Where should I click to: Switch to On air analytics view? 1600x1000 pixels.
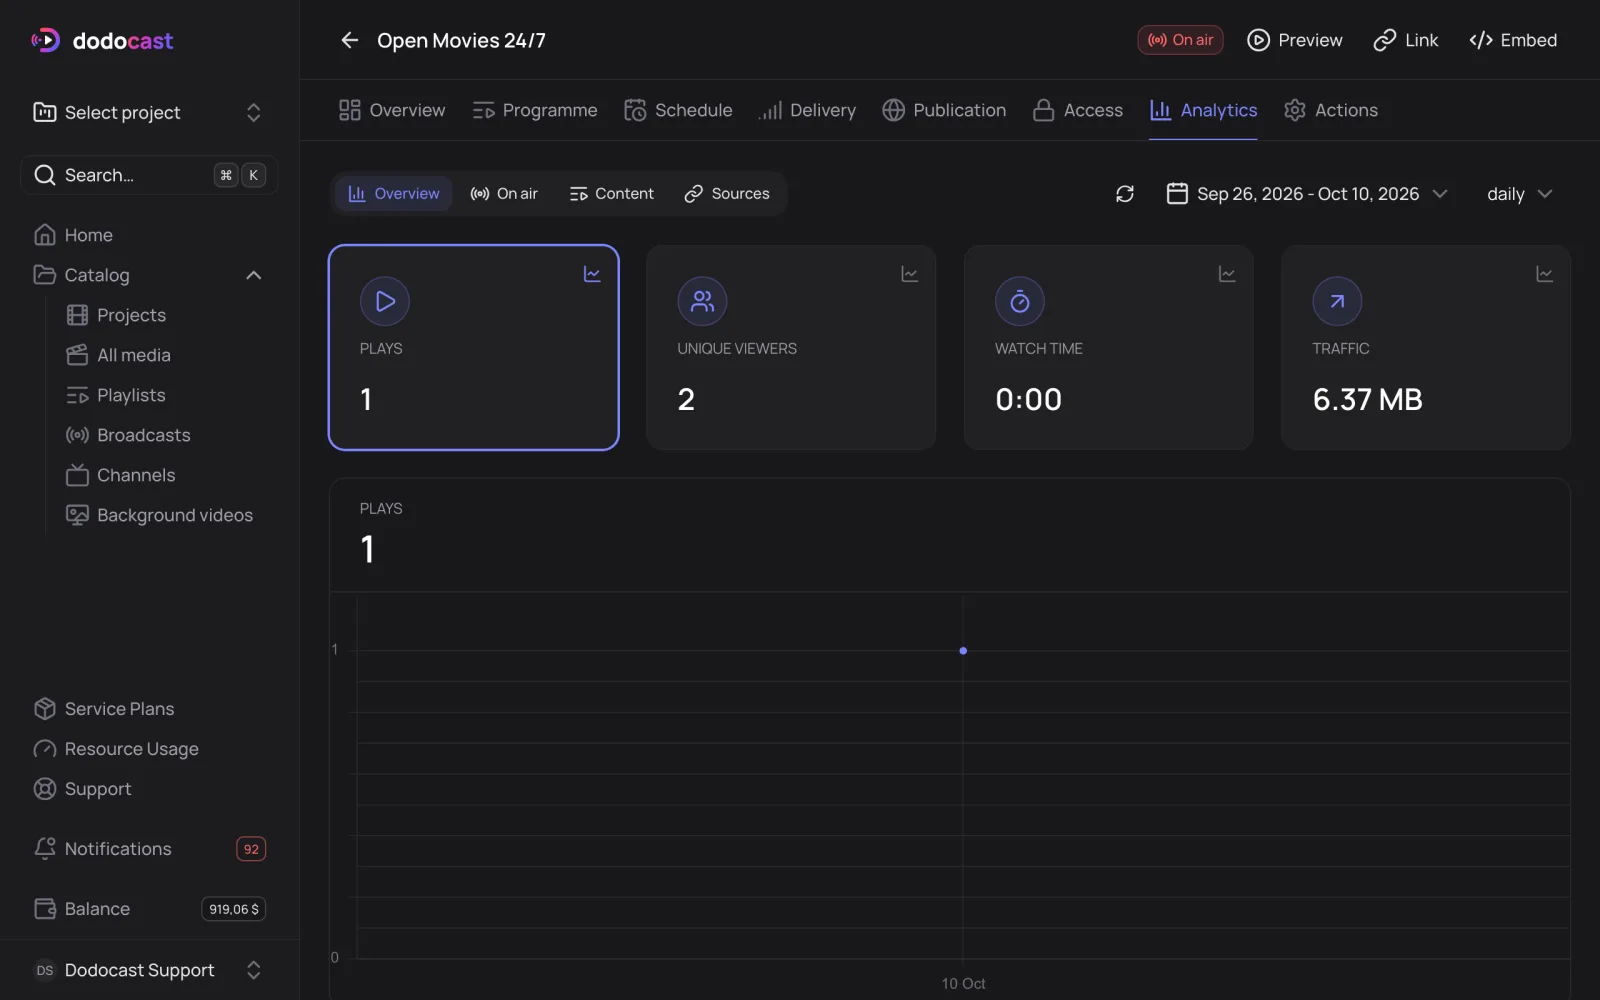point(504,194)
